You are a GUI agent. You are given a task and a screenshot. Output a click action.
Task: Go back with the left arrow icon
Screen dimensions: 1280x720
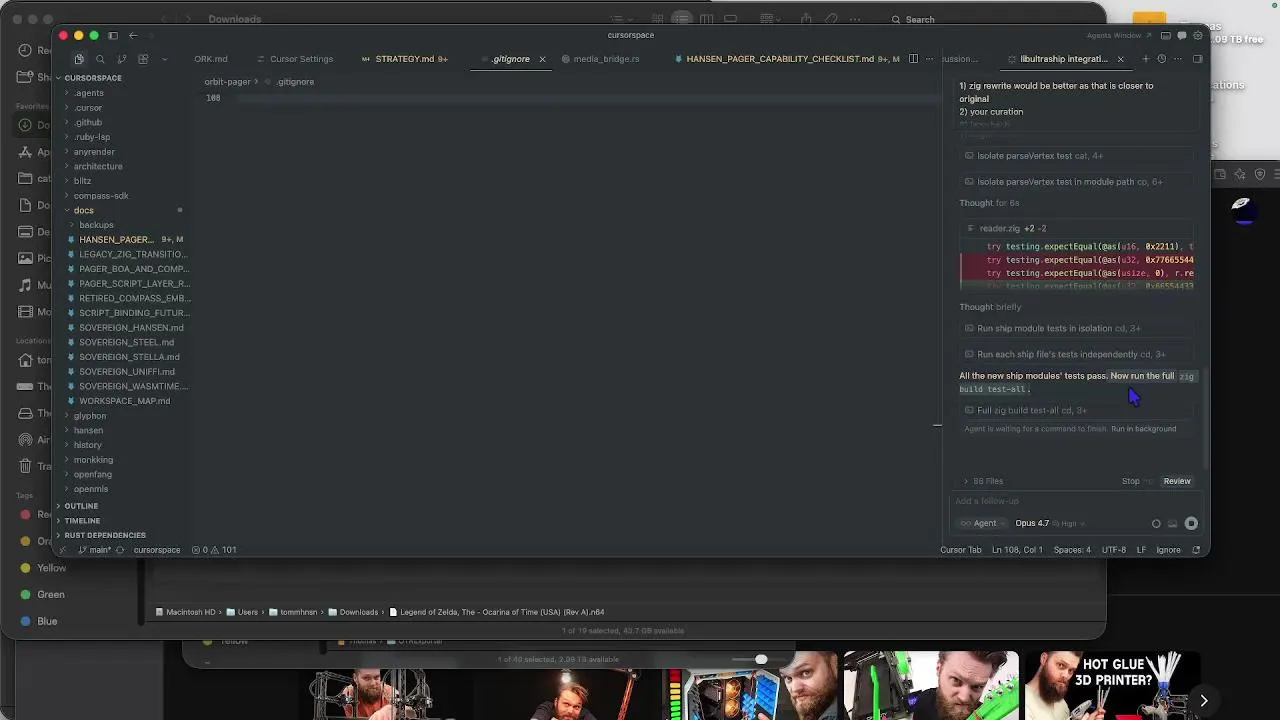pyautogui.click(x=133, y=35)
